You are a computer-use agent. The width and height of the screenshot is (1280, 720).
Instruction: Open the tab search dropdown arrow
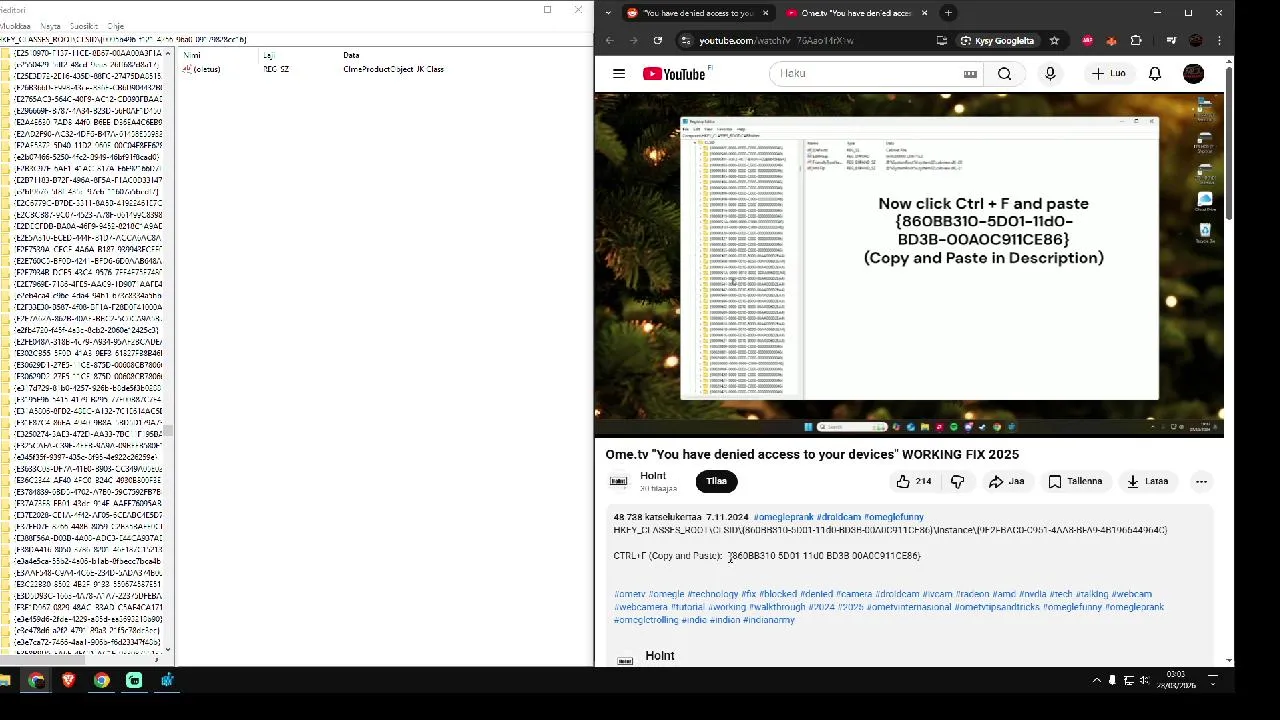tap(608, 13)
